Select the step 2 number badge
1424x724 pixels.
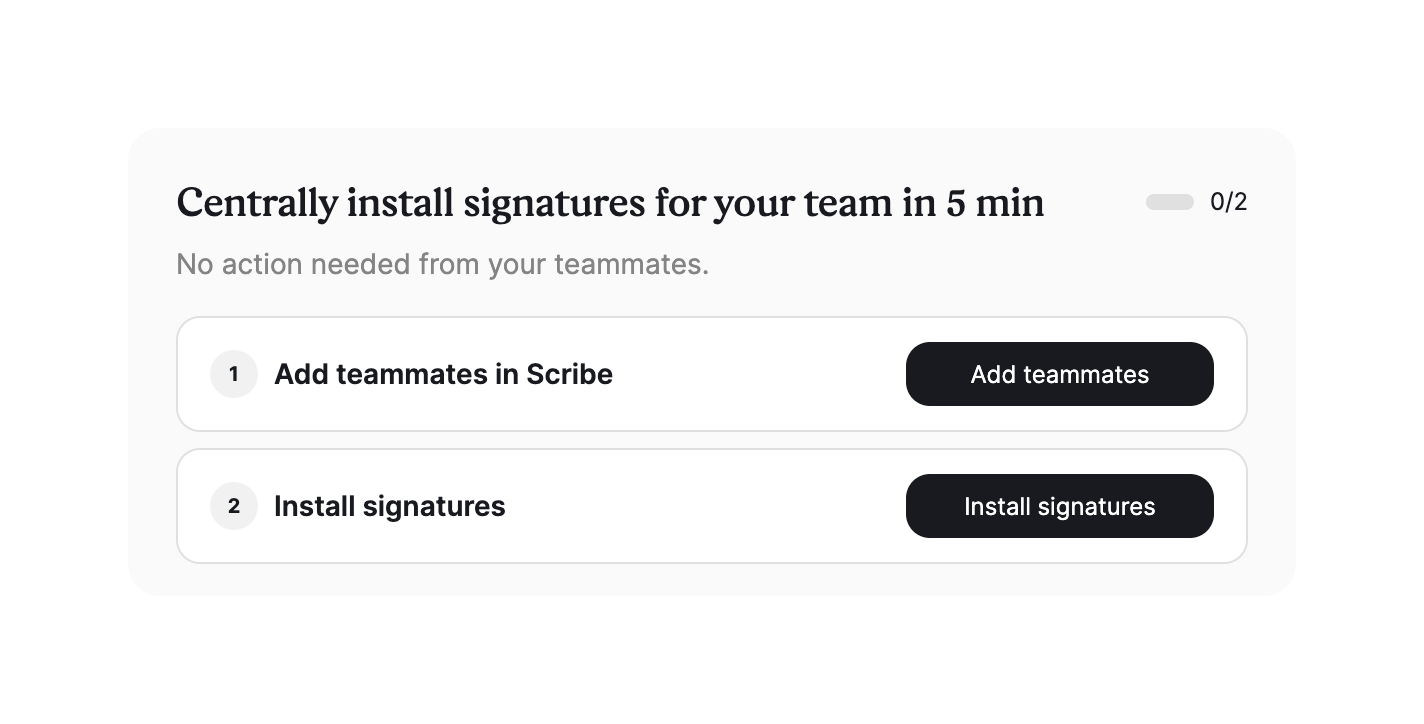pyautogui.click(x=234, y=506)
